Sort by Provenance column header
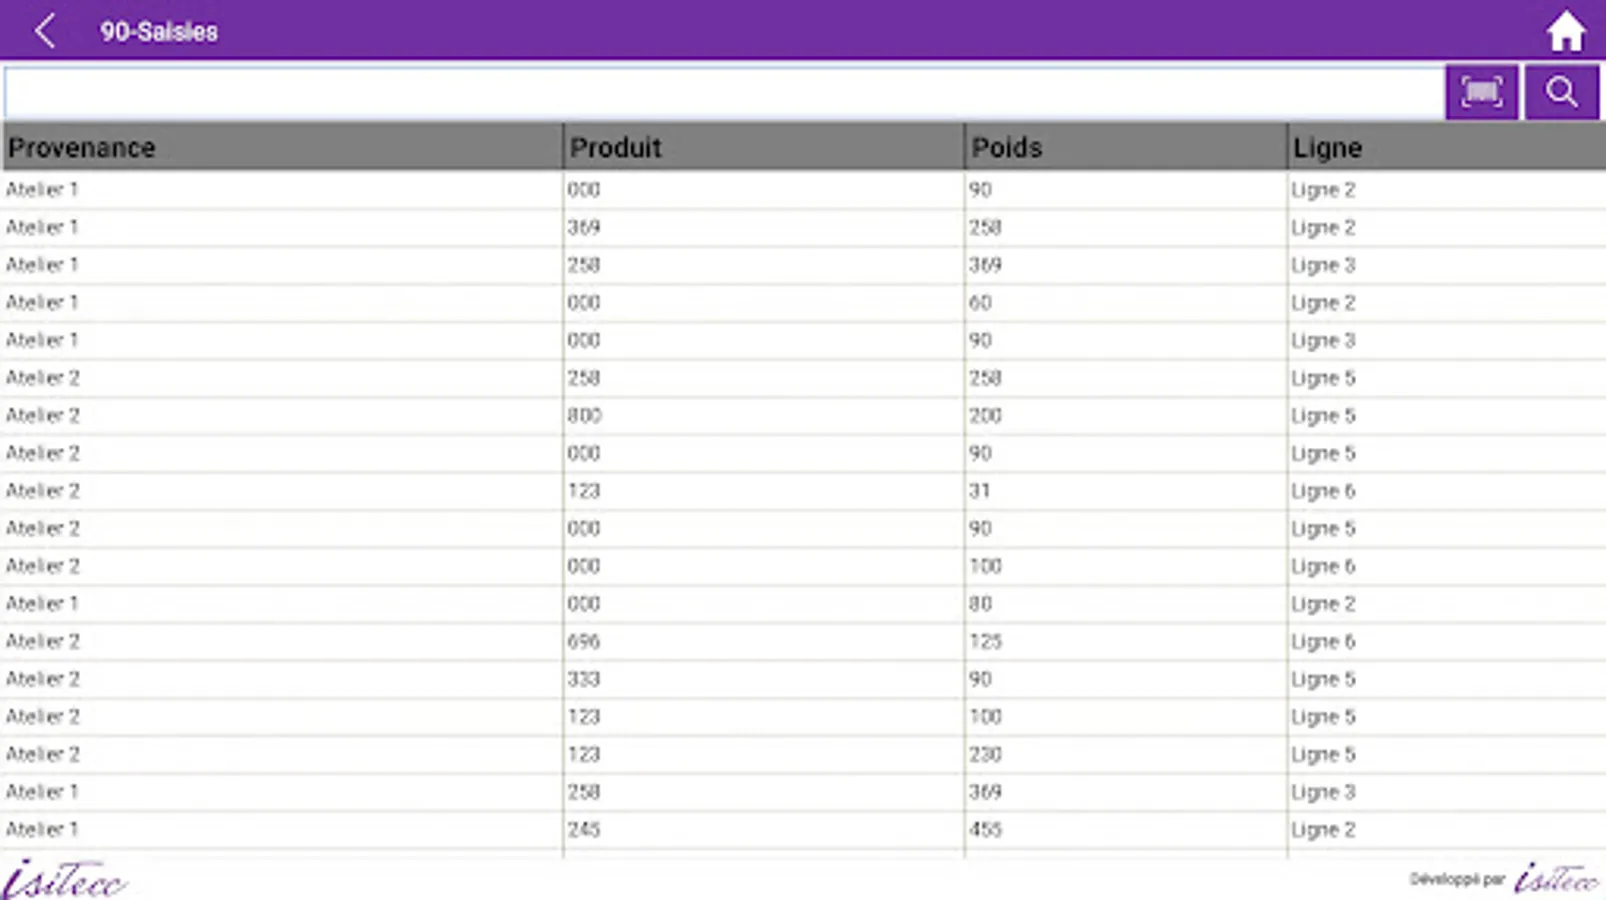Screen dimensions: 1606x900 282,147
